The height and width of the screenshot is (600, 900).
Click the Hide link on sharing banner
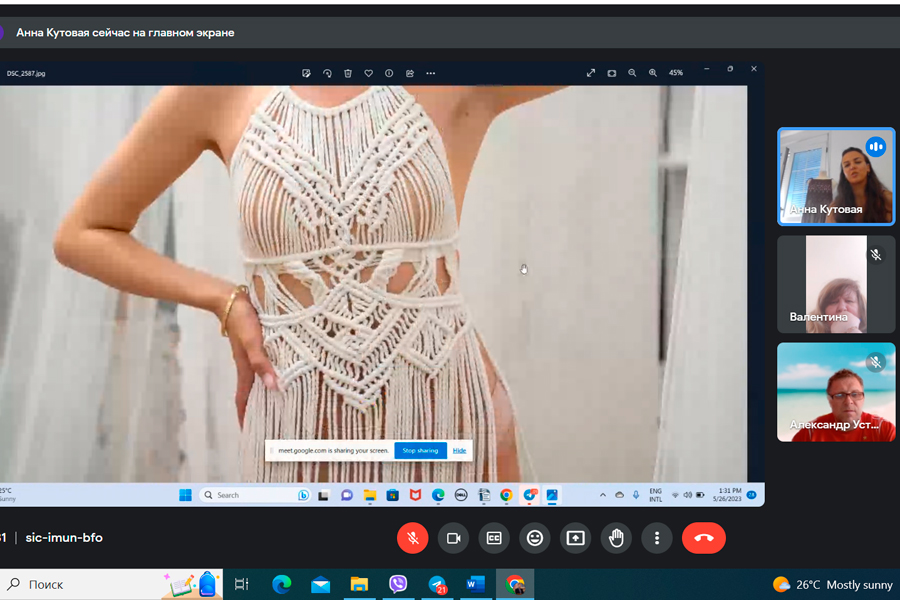[459, 451]
